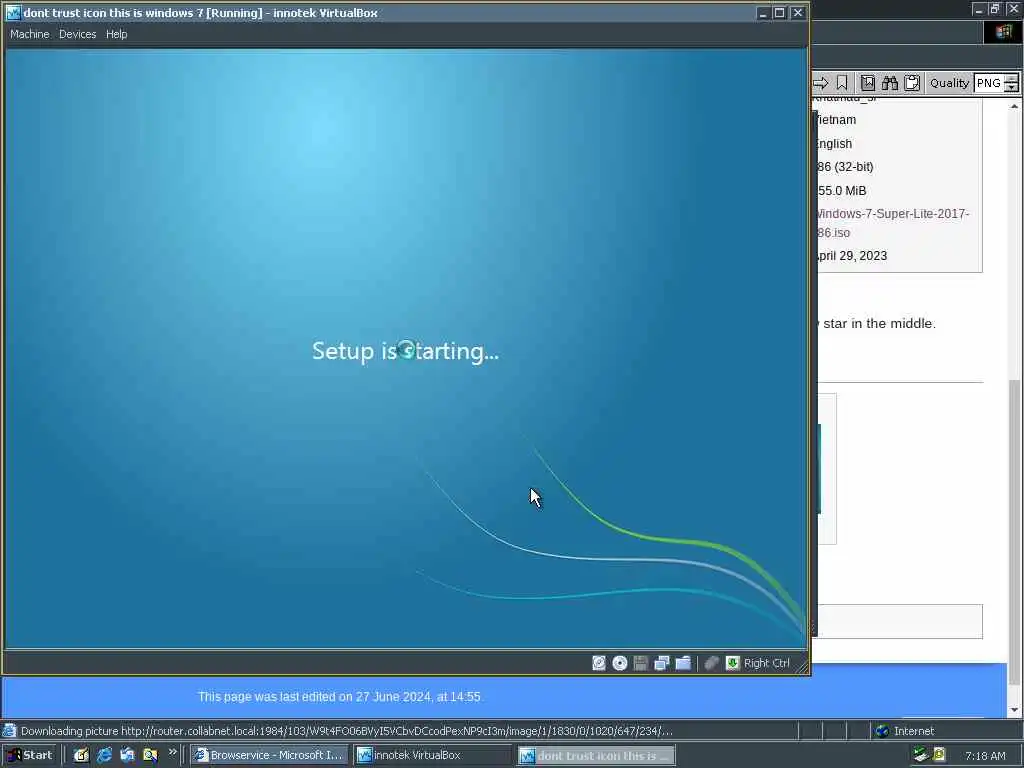Click the VM window resize grip corner

(801, 667)
